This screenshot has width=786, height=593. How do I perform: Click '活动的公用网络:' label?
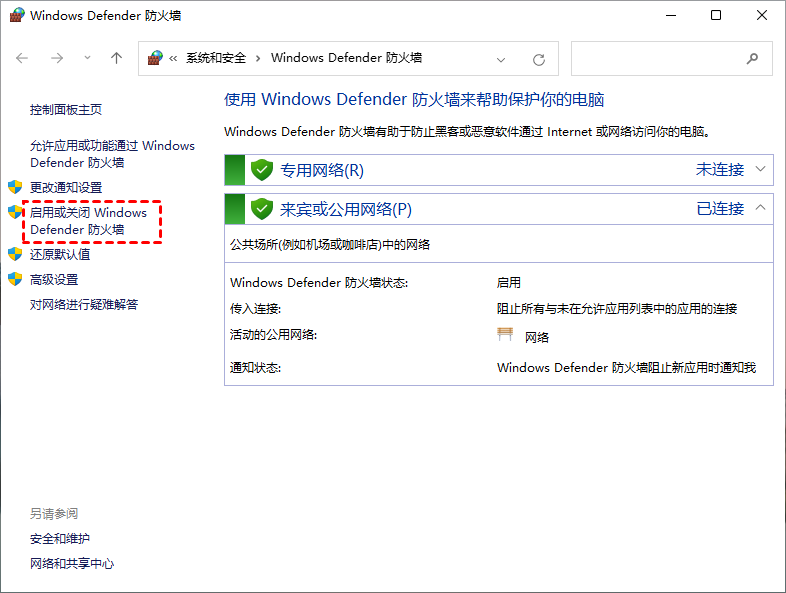click(x=273, y=334)
